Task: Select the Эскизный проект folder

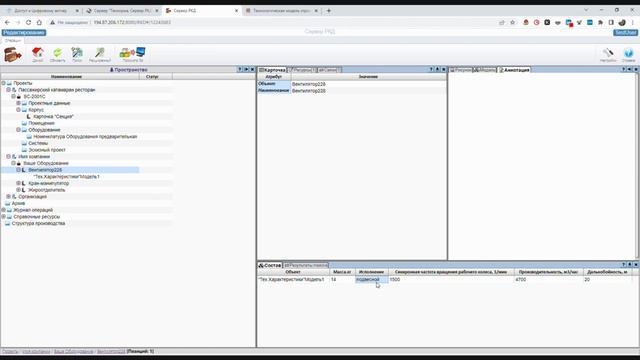Action: (47, 150)
